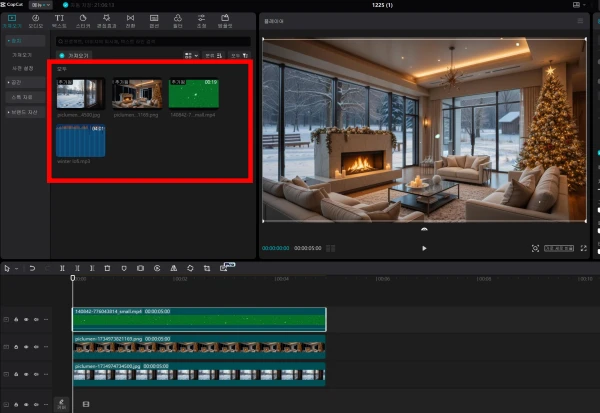The height and width of the screenshot is (413, 600).
Task: Click the total duration 00:00:05:00 readout
Action: click(308, 248)
